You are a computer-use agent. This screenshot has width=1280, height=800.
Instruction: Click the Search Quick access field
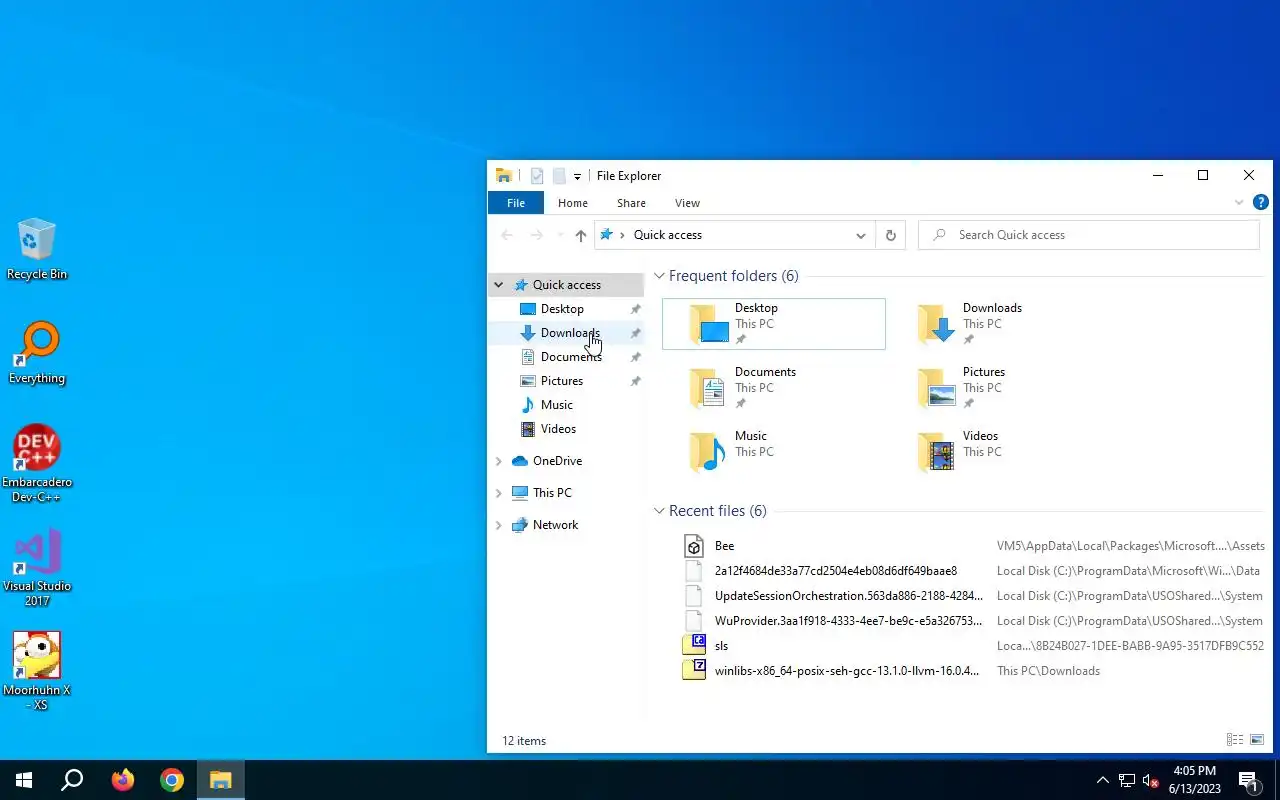coord(1088,235)
